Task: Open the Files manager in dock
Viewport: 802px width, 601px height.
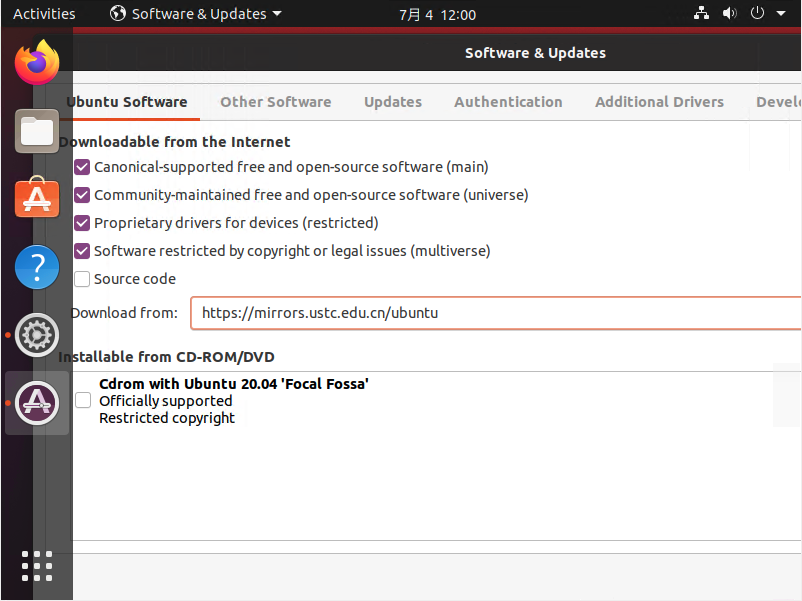Action: coord(37,130)
